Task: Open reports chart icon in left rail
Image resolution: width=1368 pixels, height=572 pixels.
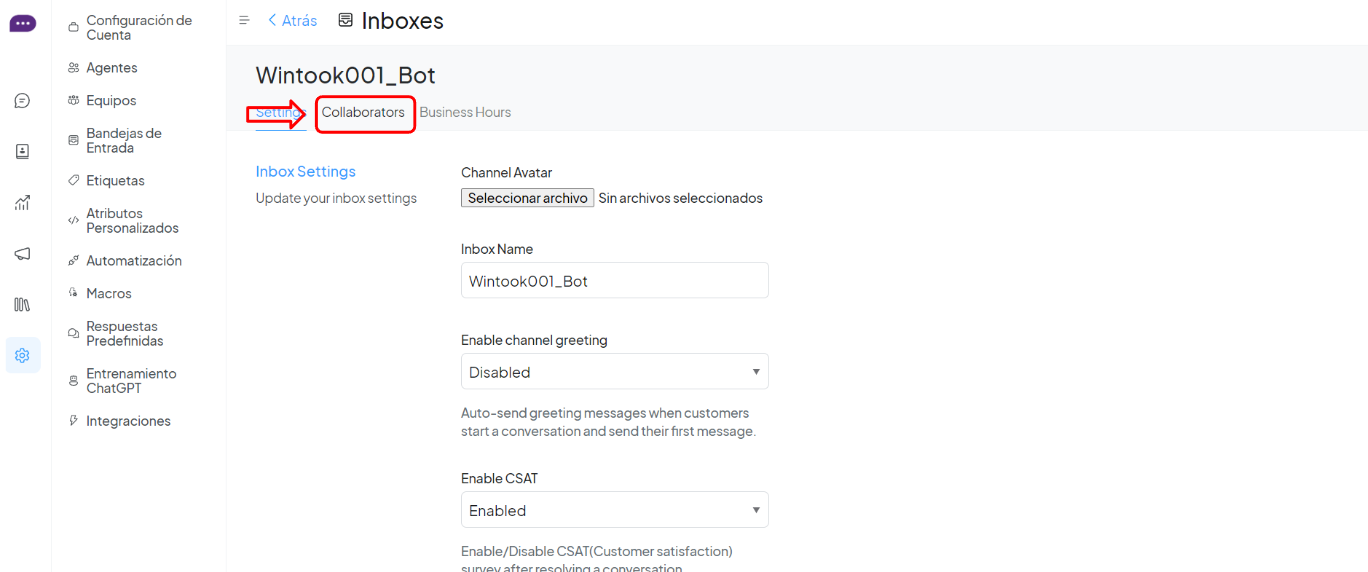Action: coord(22,203)
